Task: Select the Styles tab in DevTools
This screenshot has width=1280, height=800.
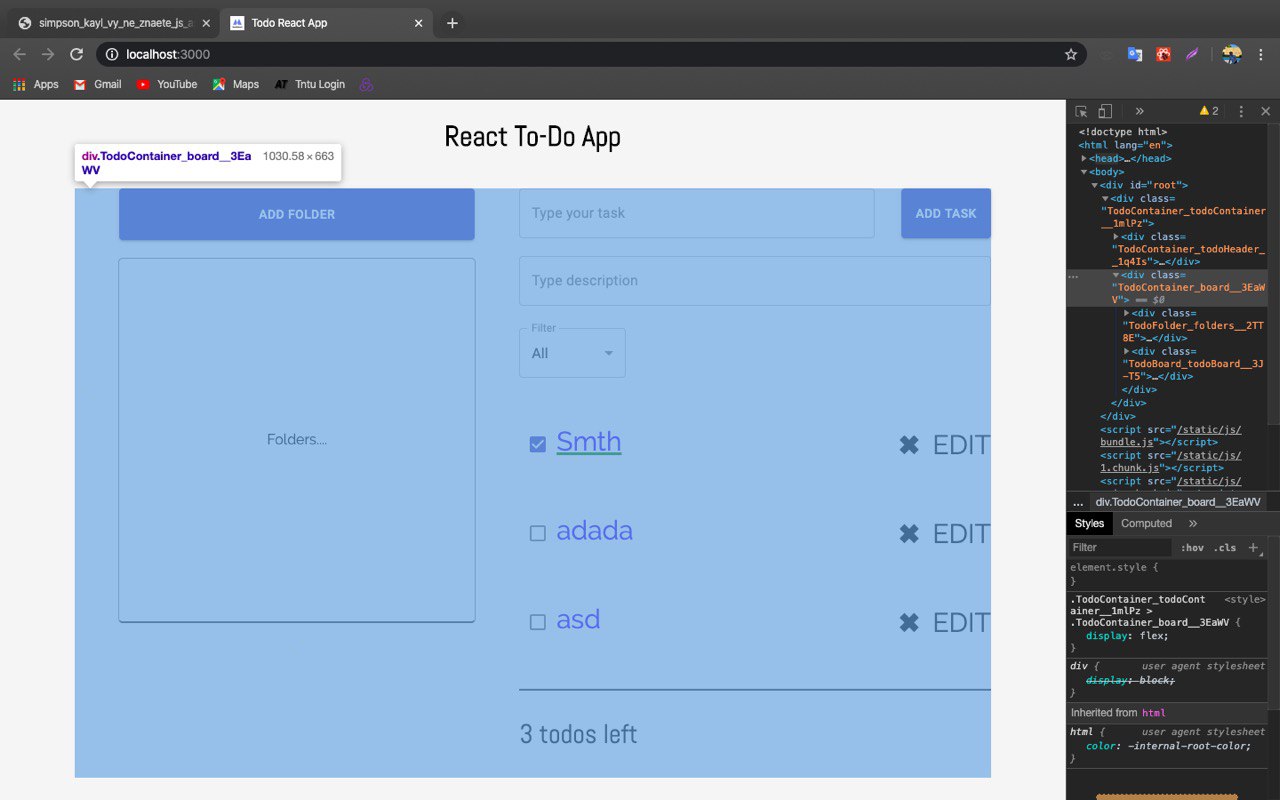Action: (x=1089, y=523)
